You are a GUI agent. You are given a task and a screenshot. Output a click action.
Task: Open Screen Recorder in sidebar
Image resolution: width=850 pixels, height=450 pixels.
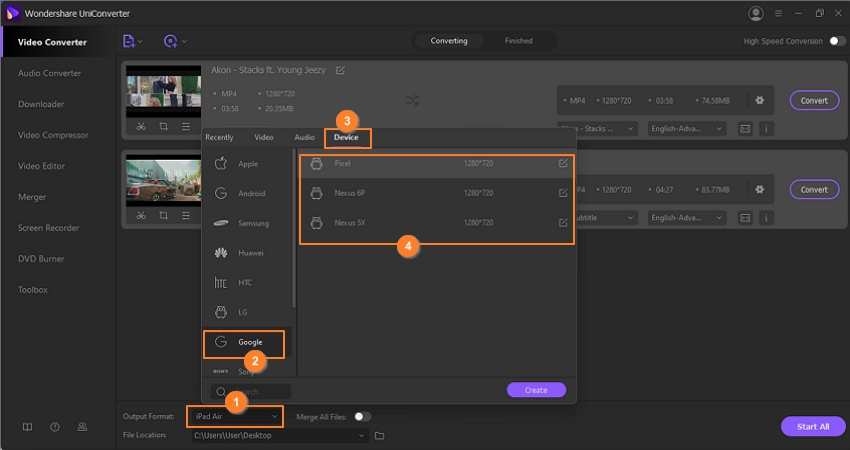[x=48, y=228]
